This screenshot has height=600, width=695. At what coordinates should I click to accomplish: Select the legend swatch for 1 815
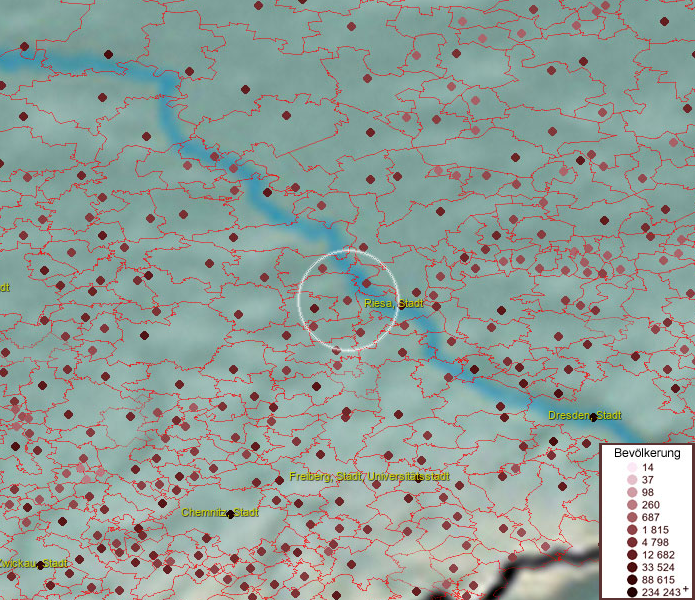[632, 529]
